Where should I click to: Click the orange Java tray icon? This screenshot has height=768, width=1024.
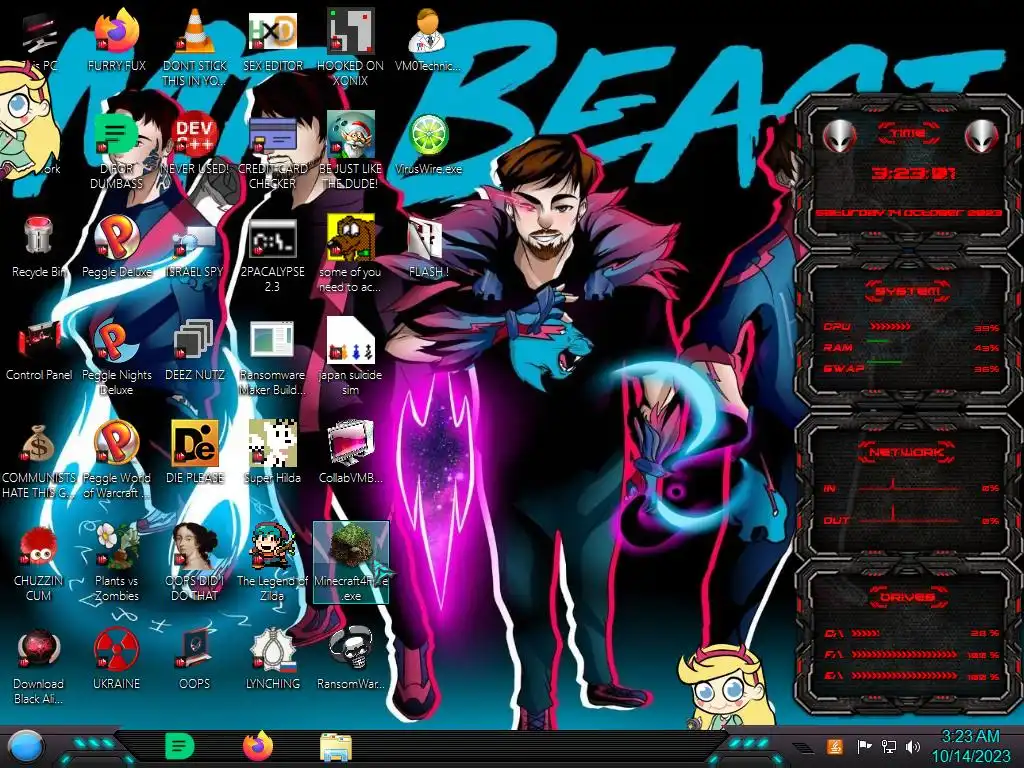pyautogui.click(x=834, y=746)
